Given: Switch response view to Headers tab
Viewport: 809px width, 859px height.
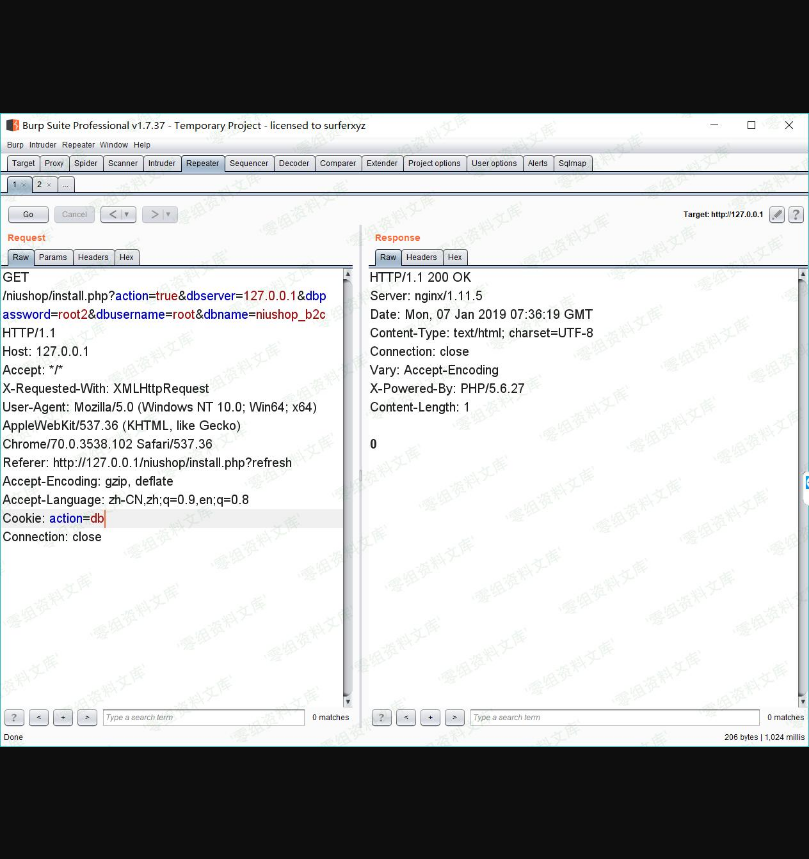Looking at the screenshot, I should tap(421, 257).
